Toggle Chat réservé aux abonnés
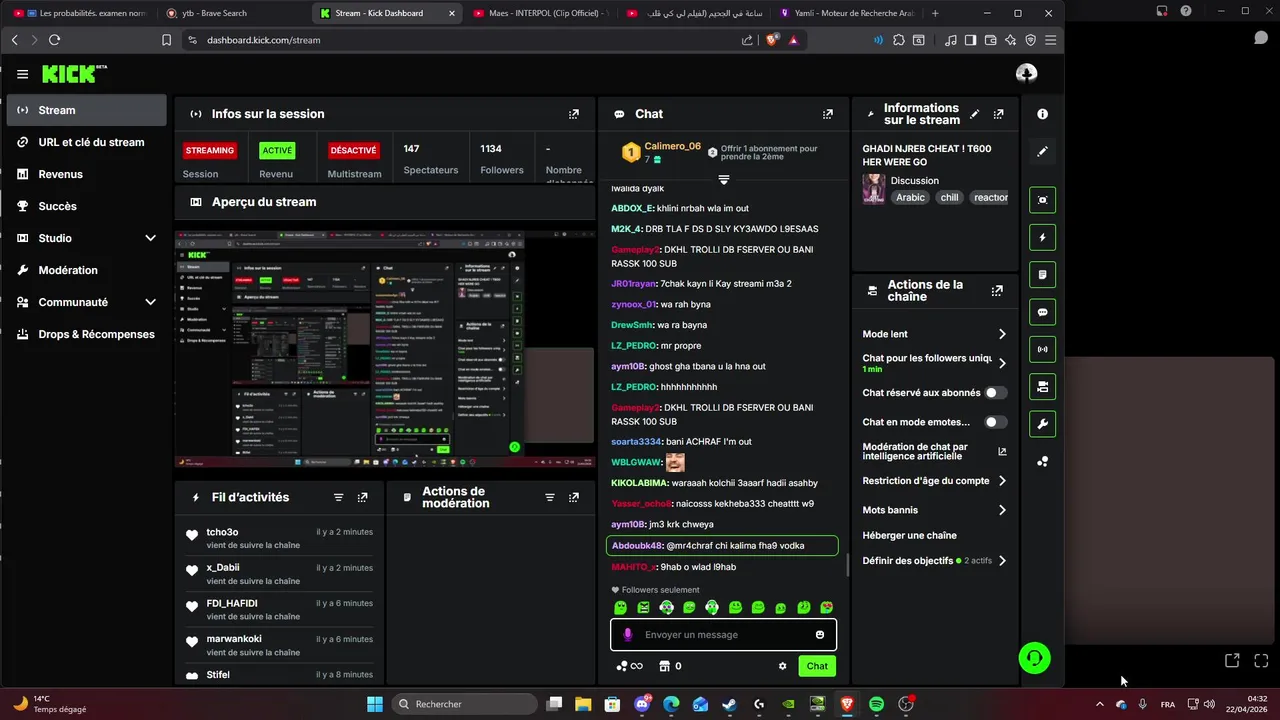Image resolution: width=1280 pixels, height=720 pixels. click(996, 393)
